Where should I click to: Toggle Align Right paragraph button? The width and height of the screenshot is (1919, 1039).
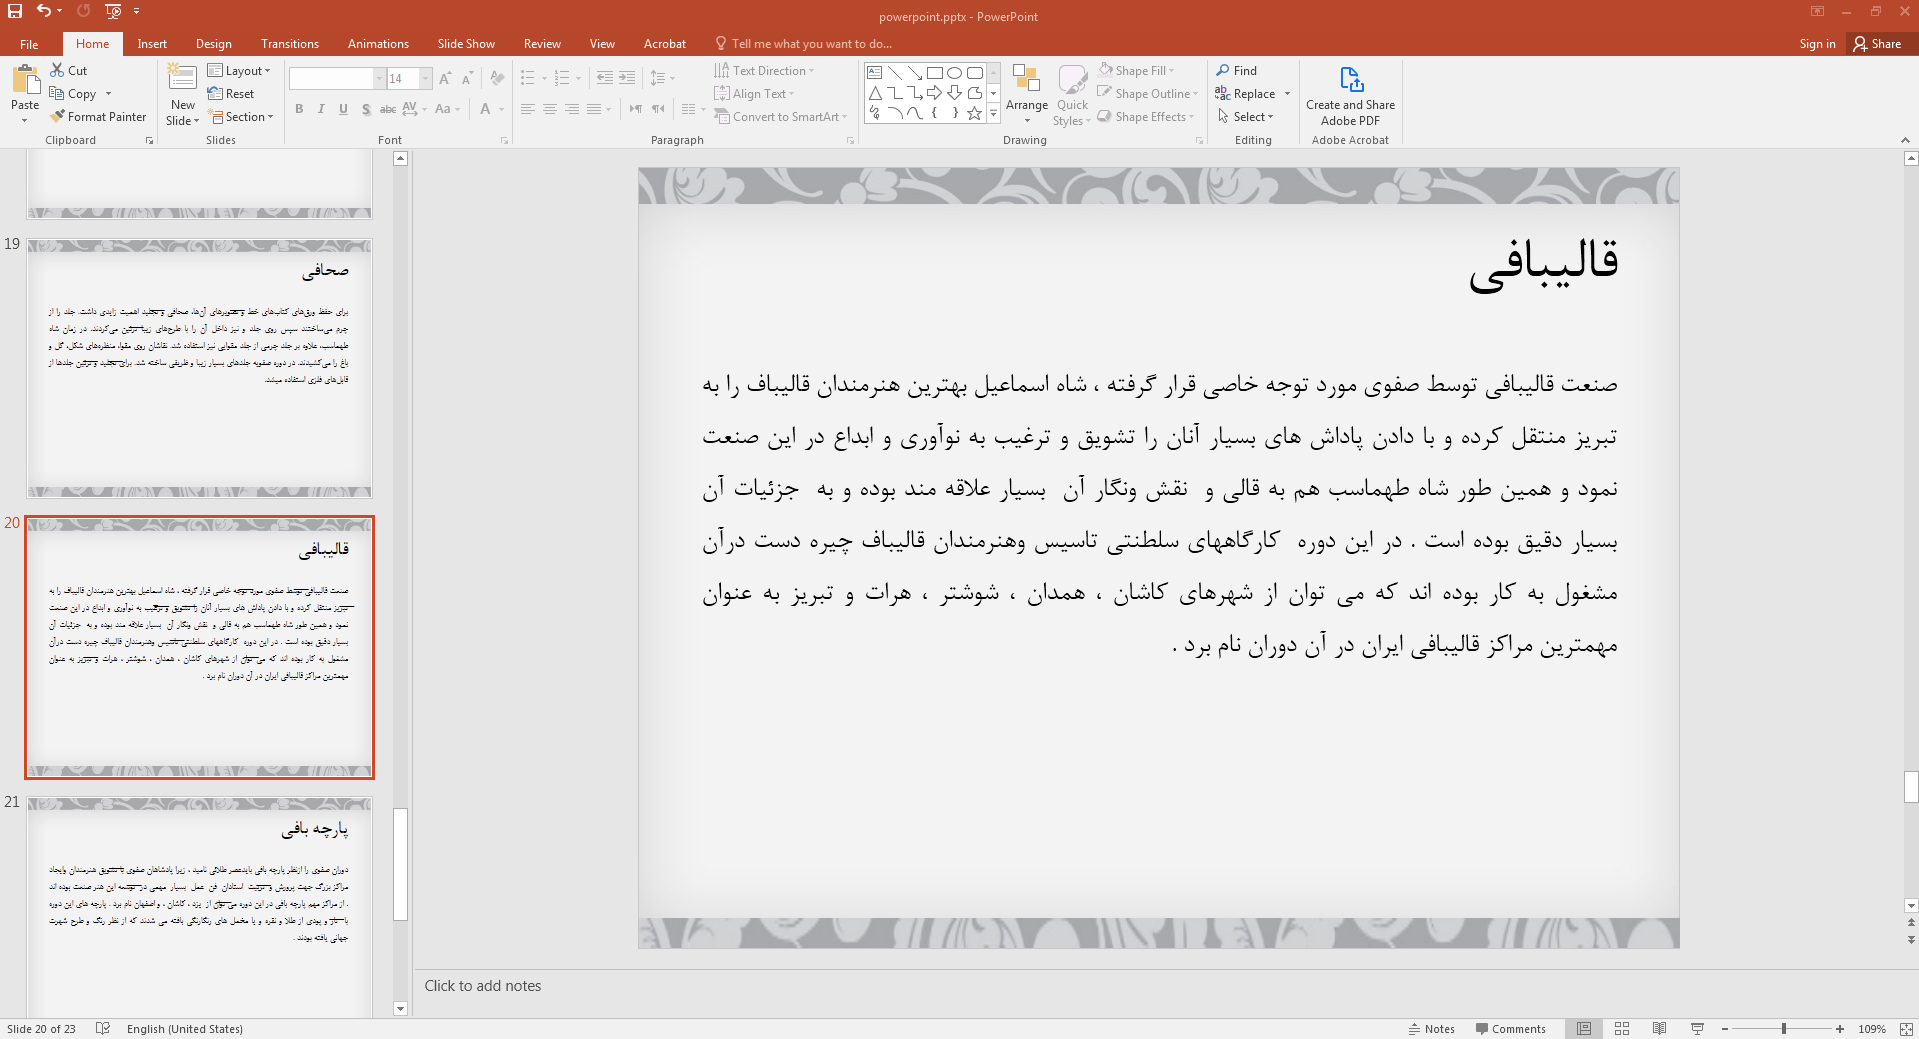572,109
